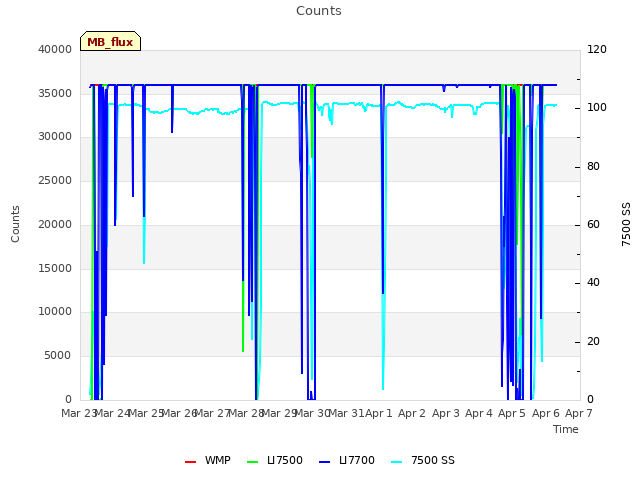Toggle the LI7700 legend entry

point(347,460)
